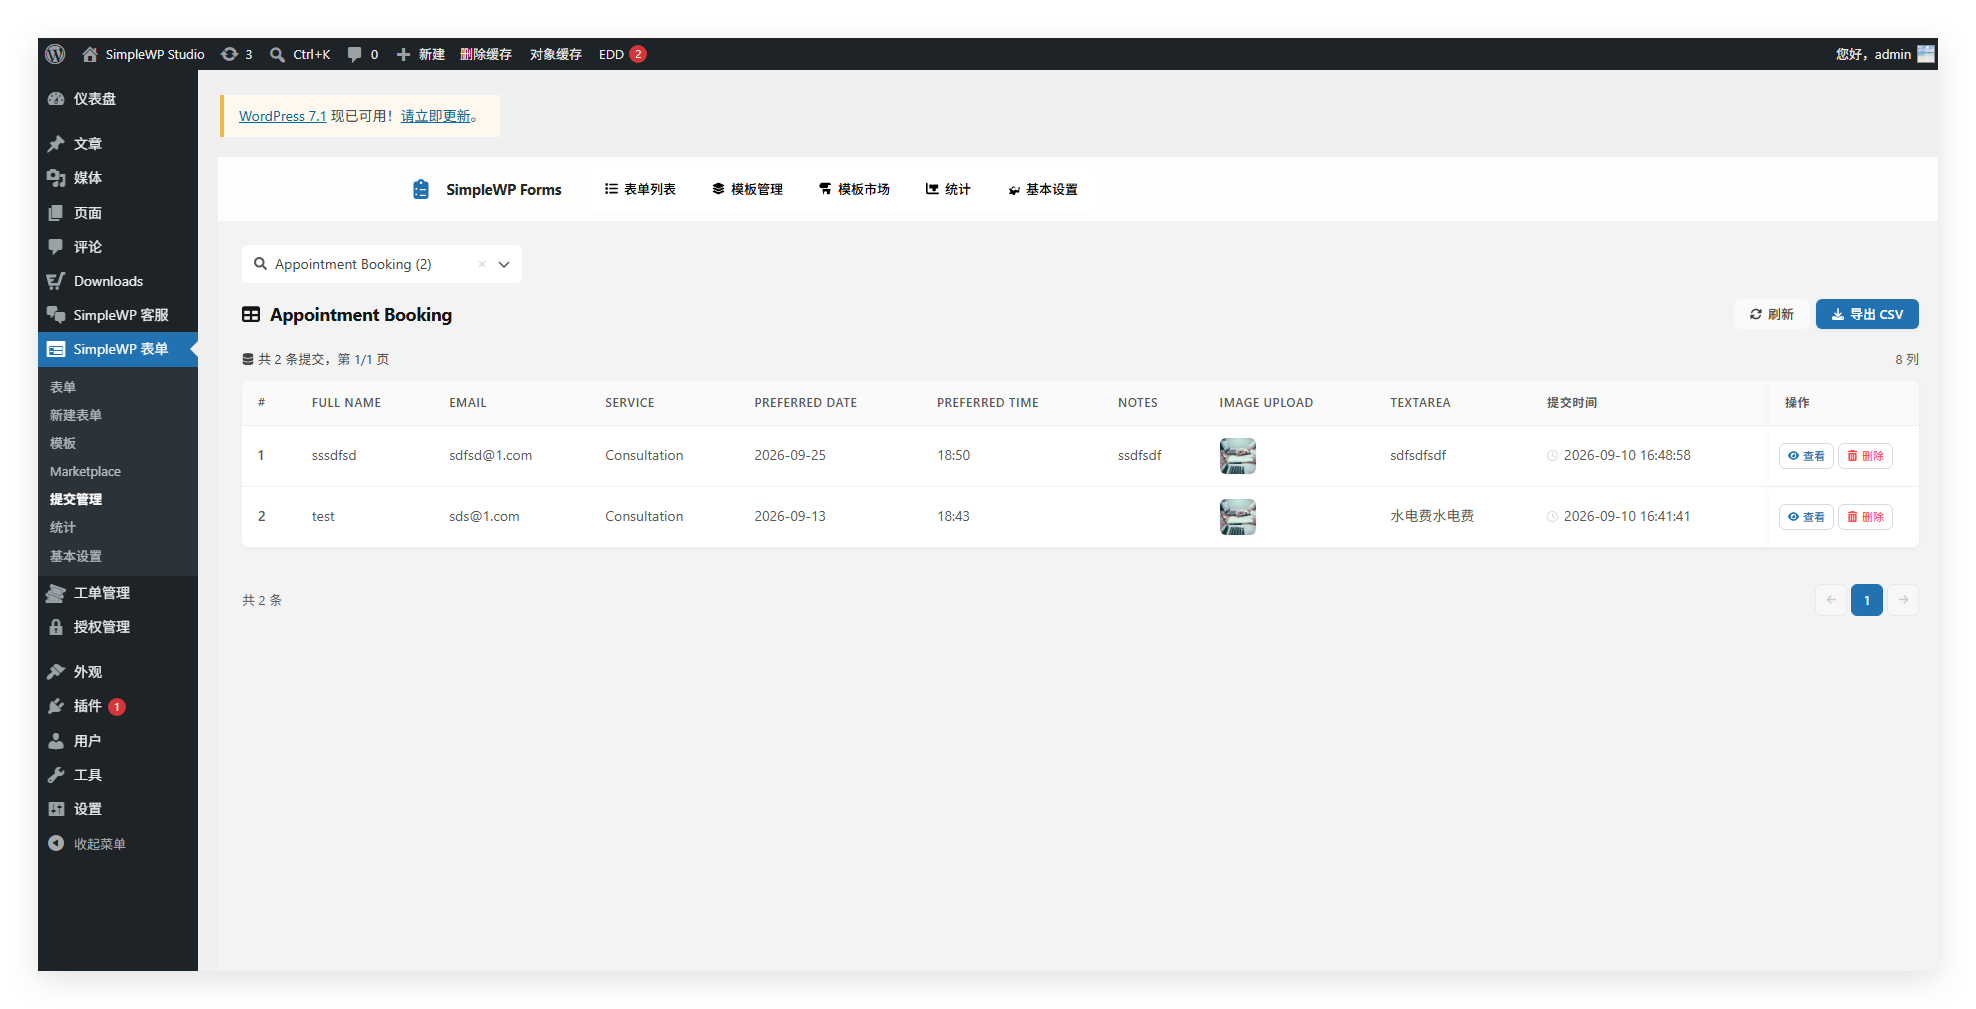Click email sds@1.com cell
Viewport: 1976px width, 1009px height.
[484, 516]
